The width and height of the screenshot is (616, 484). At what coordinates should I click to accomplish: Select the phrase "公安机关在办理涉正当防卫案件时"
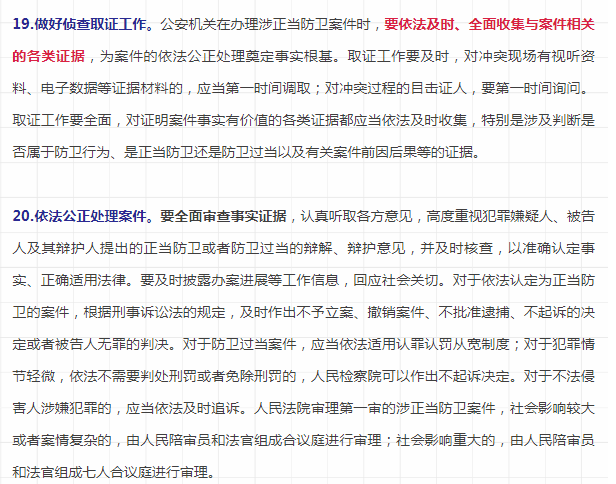pyautogui.click(x=265, y=24)
